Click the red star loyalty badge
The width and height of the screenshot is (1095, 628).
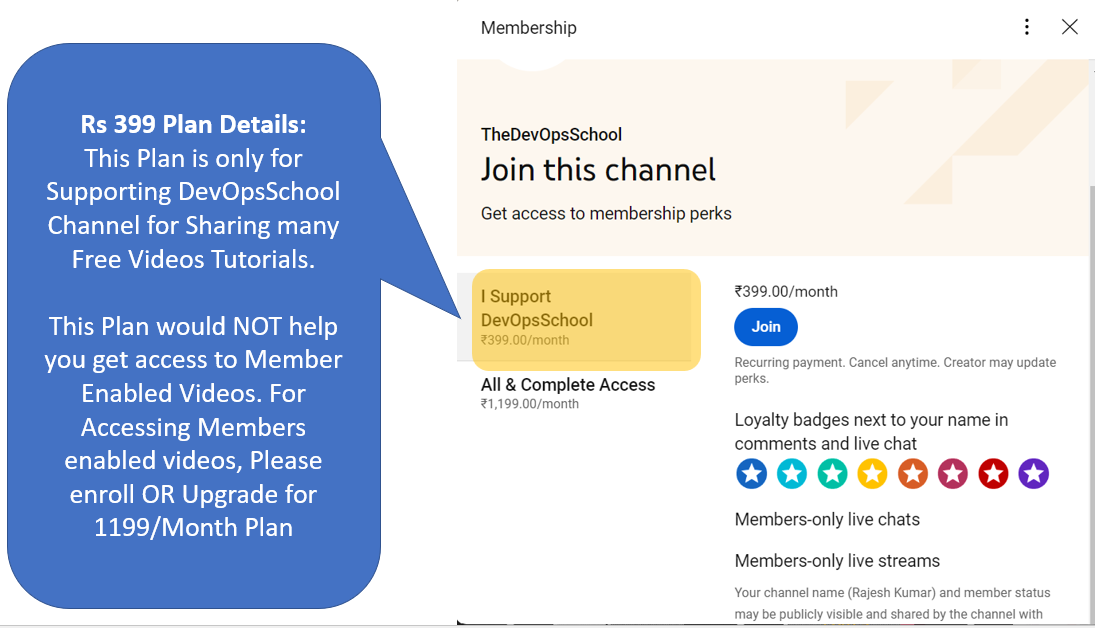click(993, 474)
